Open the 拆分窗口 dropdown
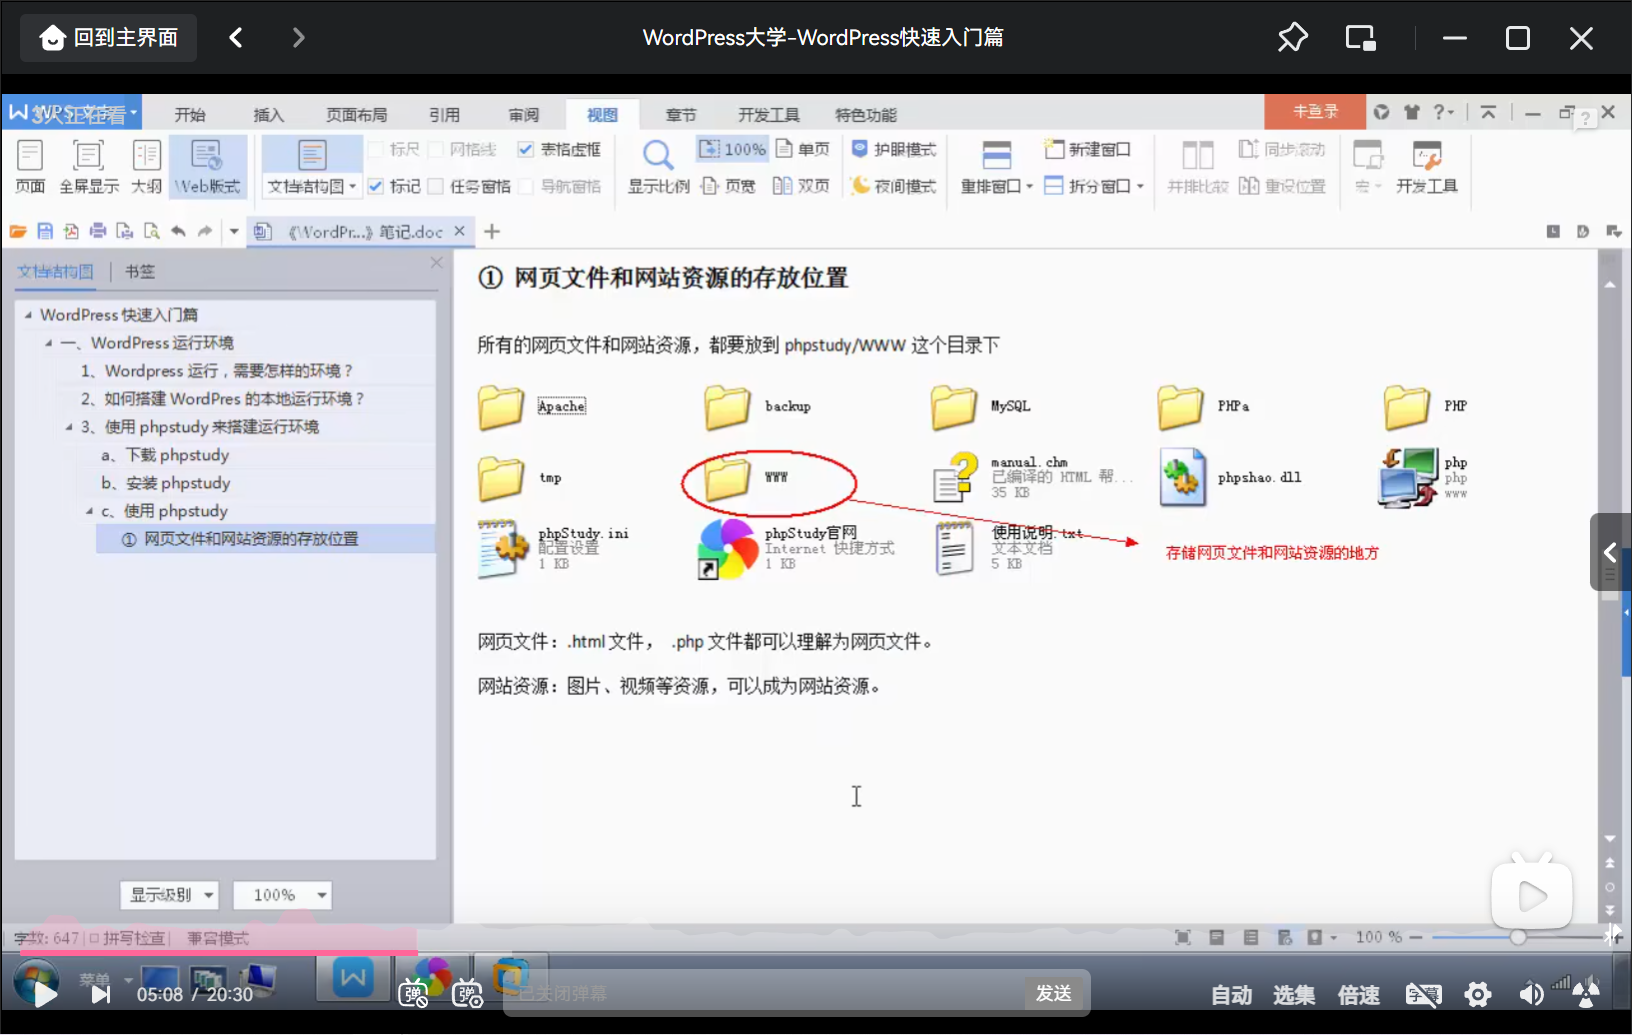Viewport: 1632px width, 1035px height. click(1094, 186)
